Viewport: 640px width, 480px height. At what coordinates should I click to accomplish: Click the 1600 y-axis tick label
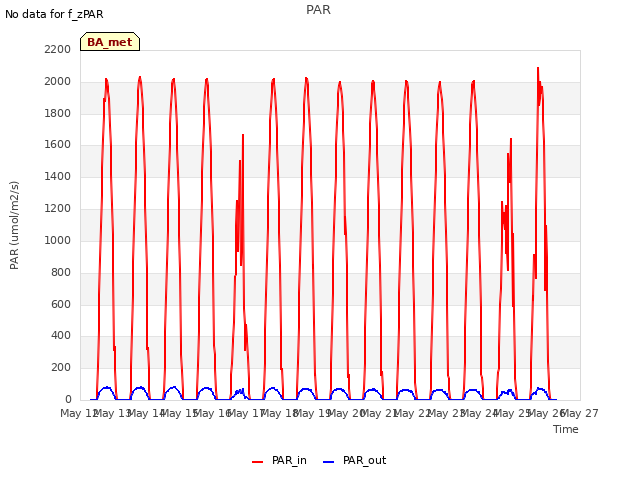58,144
